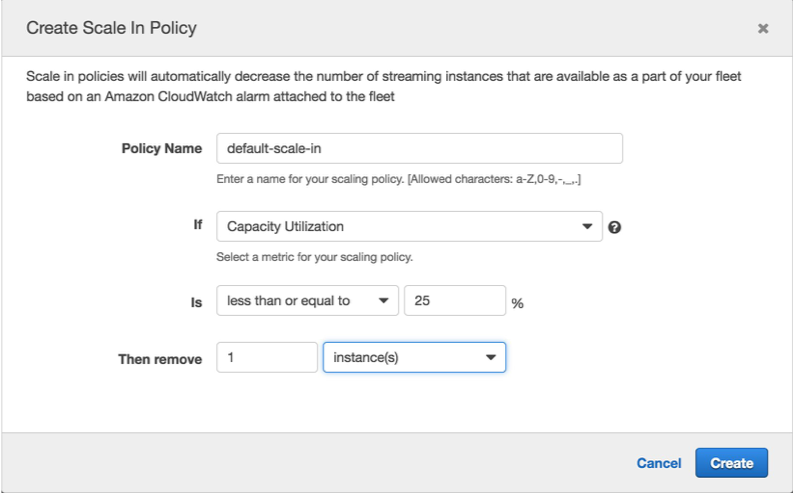Open the Capacity Utilization metric dropdown
The width and height of the screenshot is (793, 493).
coord(409,226)
